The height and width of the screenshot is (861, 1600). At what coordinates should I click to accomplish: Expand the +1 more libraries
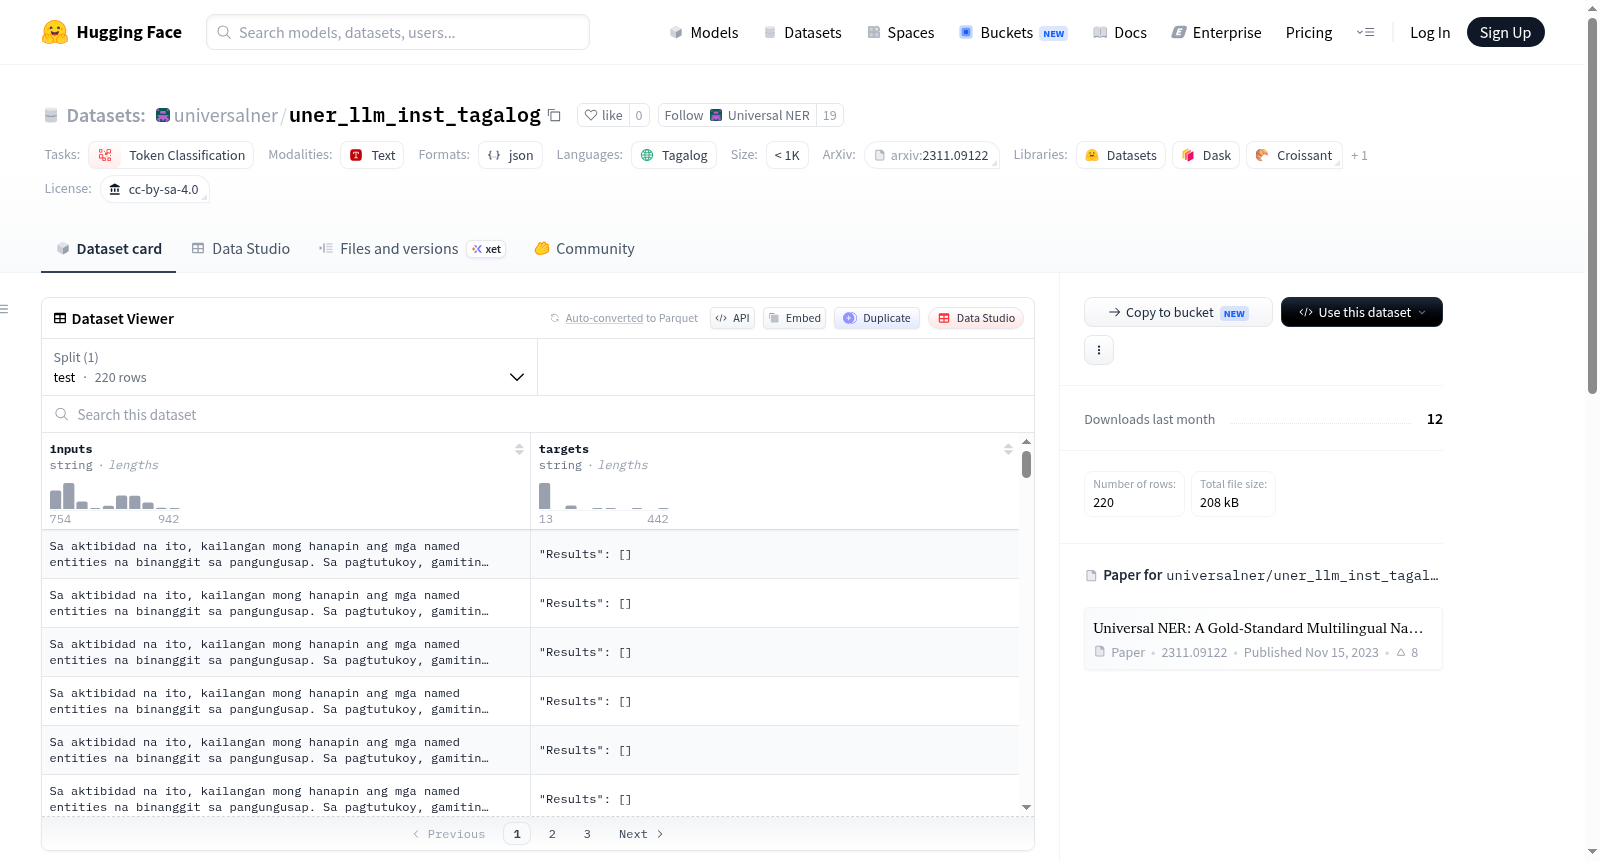coord(1359,155)
